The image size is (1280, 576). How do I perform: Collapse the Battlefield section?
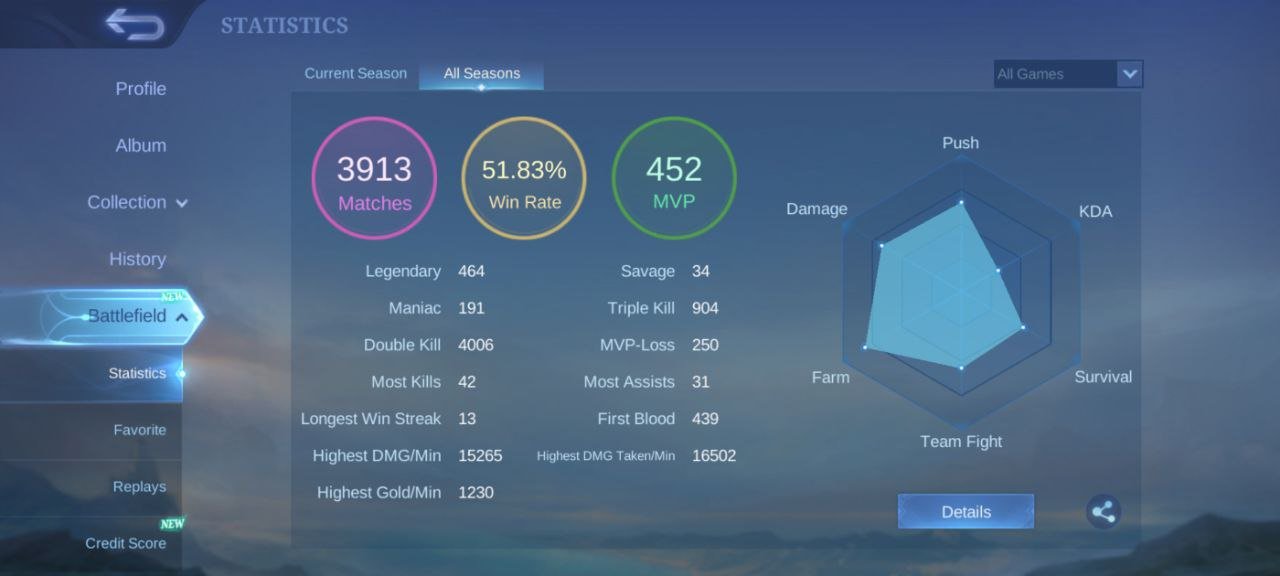coord(182,317)
